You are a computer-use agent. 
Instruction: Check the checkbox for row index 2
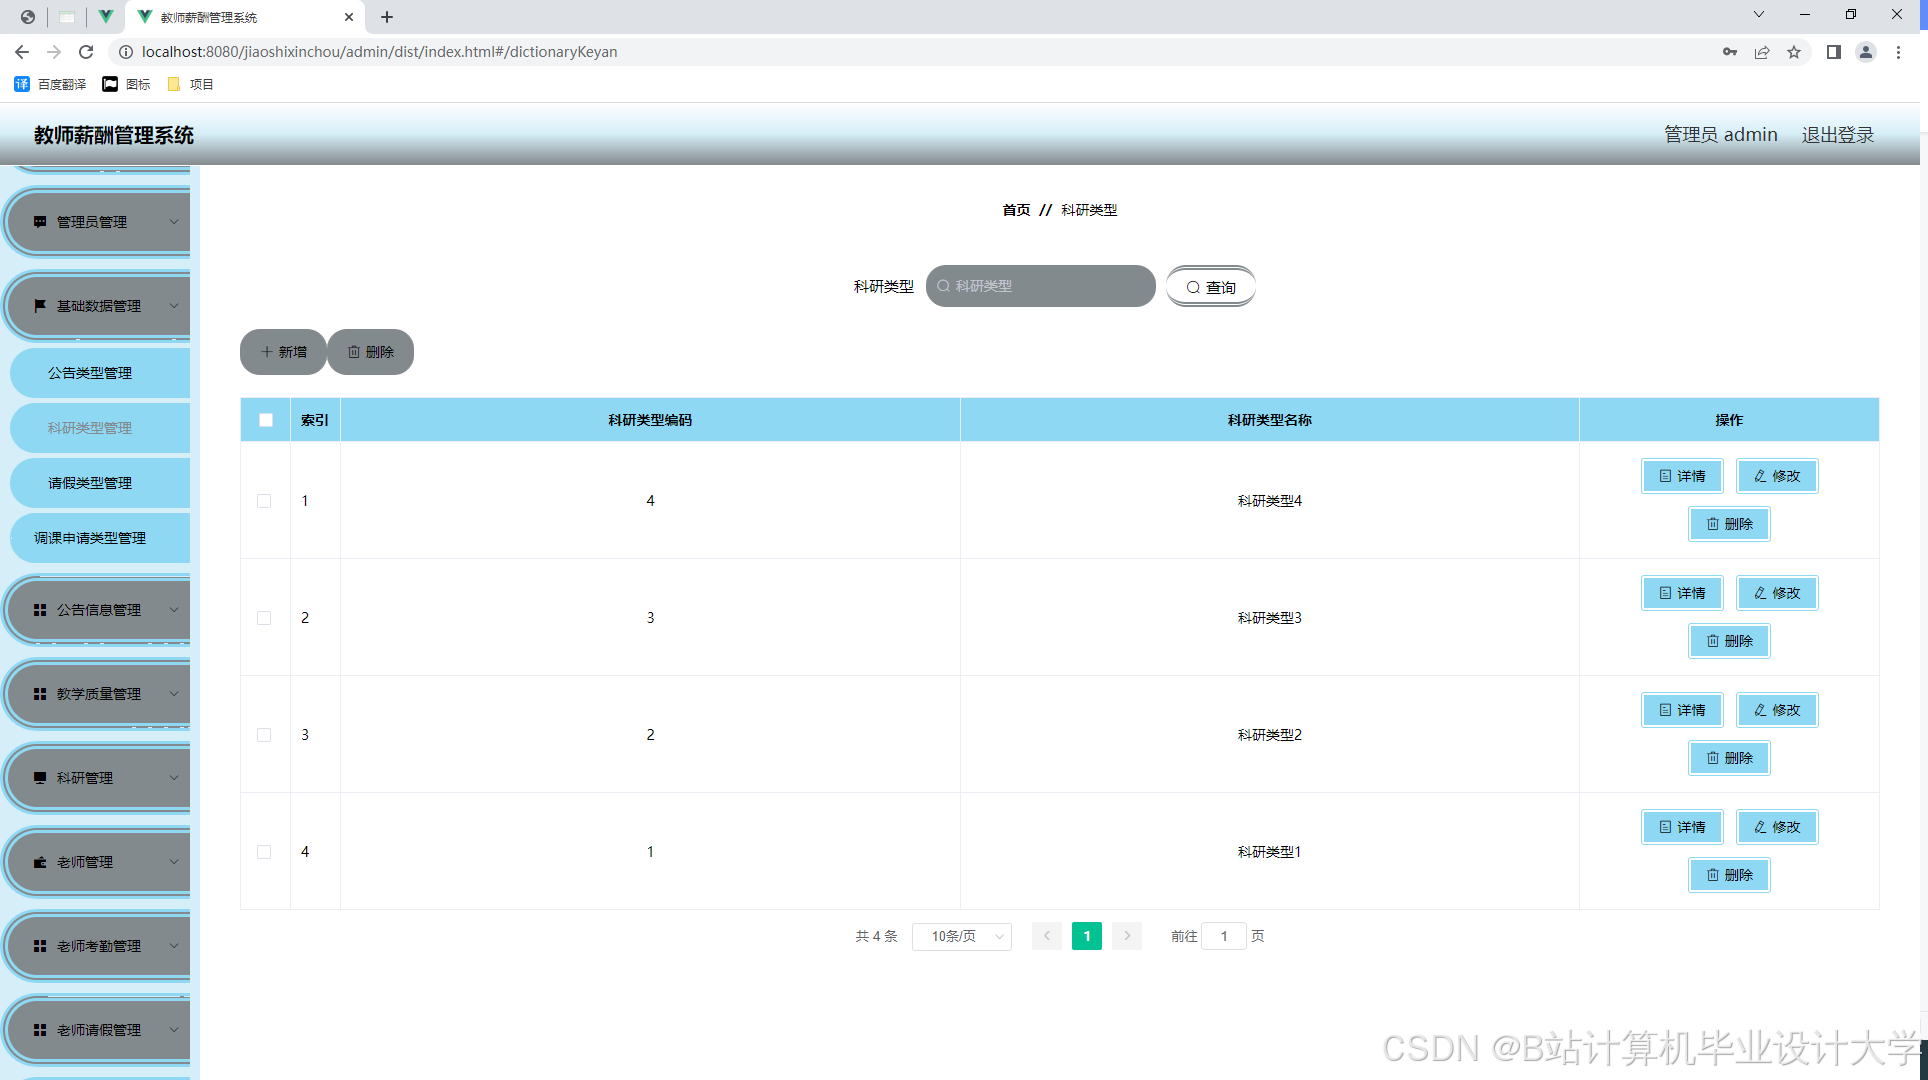point(264,618)
